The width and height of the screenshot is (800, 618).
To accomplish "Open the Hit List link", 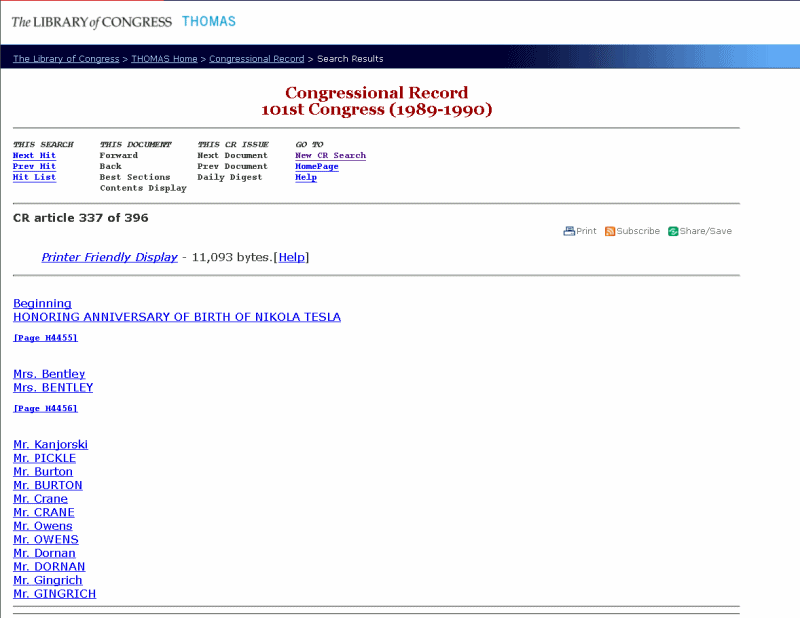I will pos(34,178).
